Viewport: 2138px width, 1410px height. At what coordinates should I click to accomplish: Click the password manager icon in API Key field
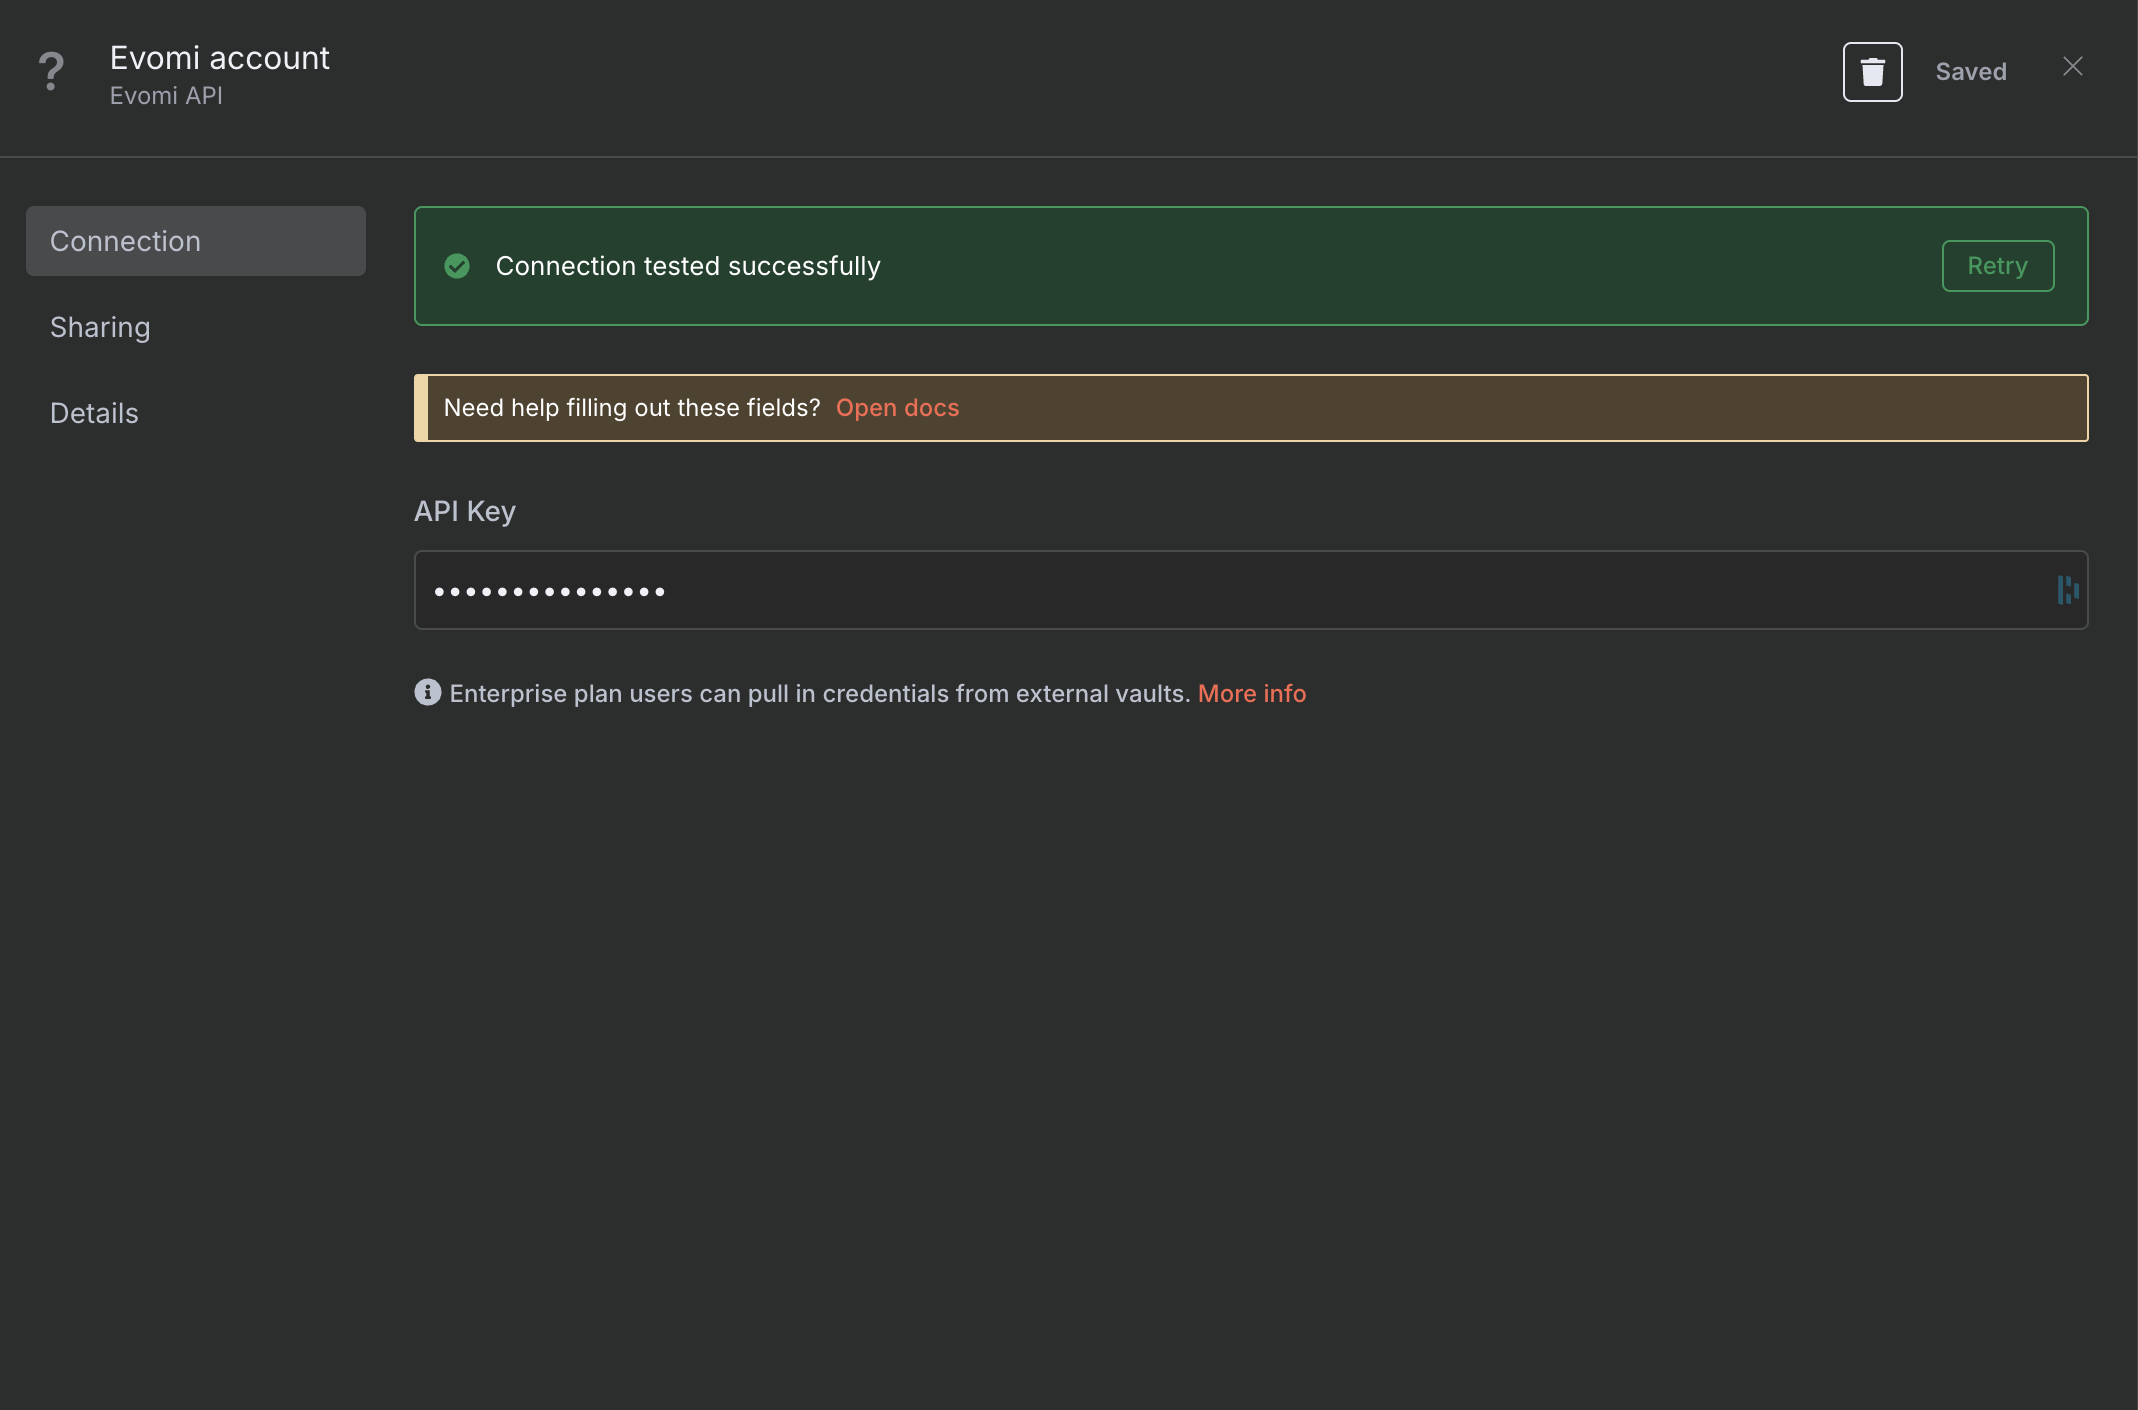click(2067, 590)
